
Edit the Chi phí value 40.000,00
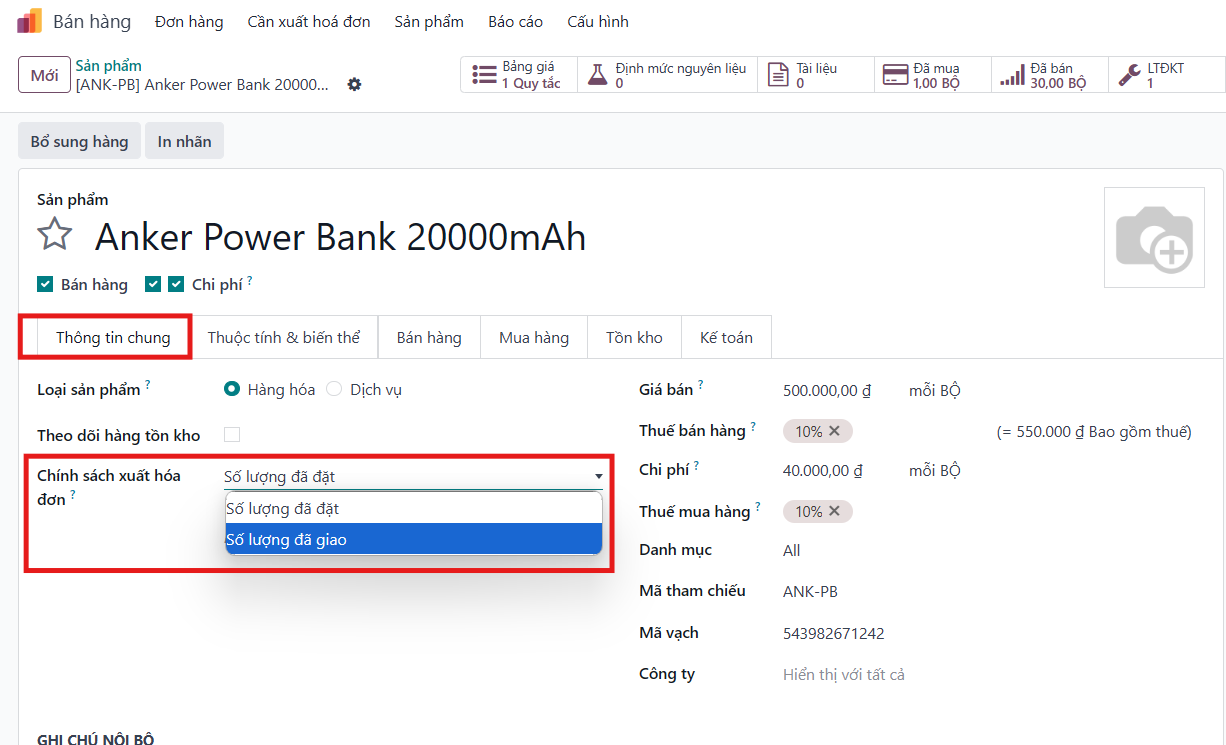point(823,470)
